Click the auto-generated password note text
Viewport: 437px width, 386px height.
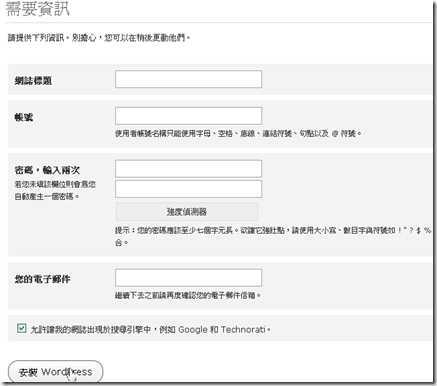coord(55,190)
